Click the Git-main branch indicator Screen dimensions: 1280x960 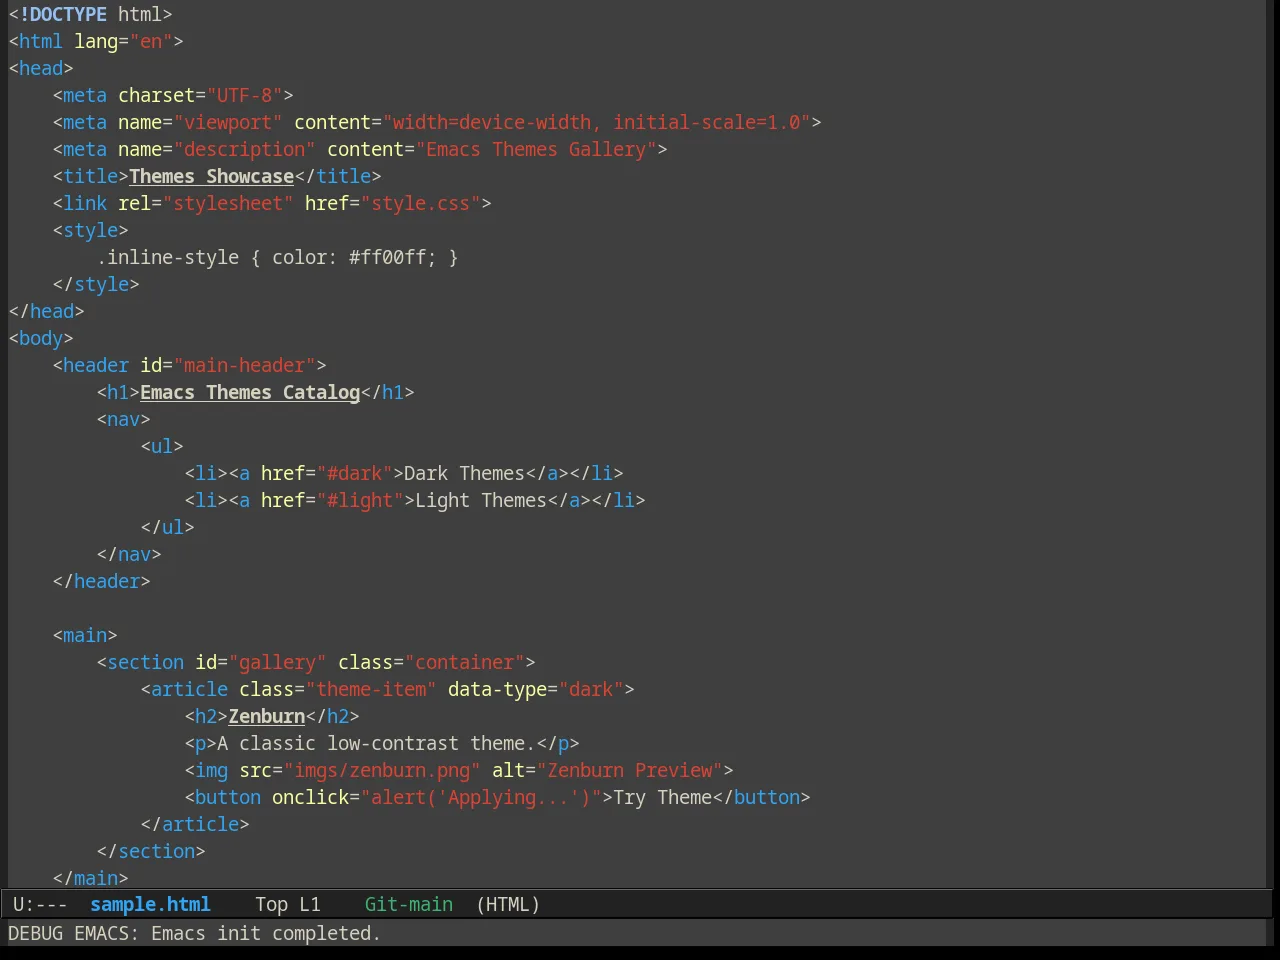pyautogui.click(x=408, y=904)
